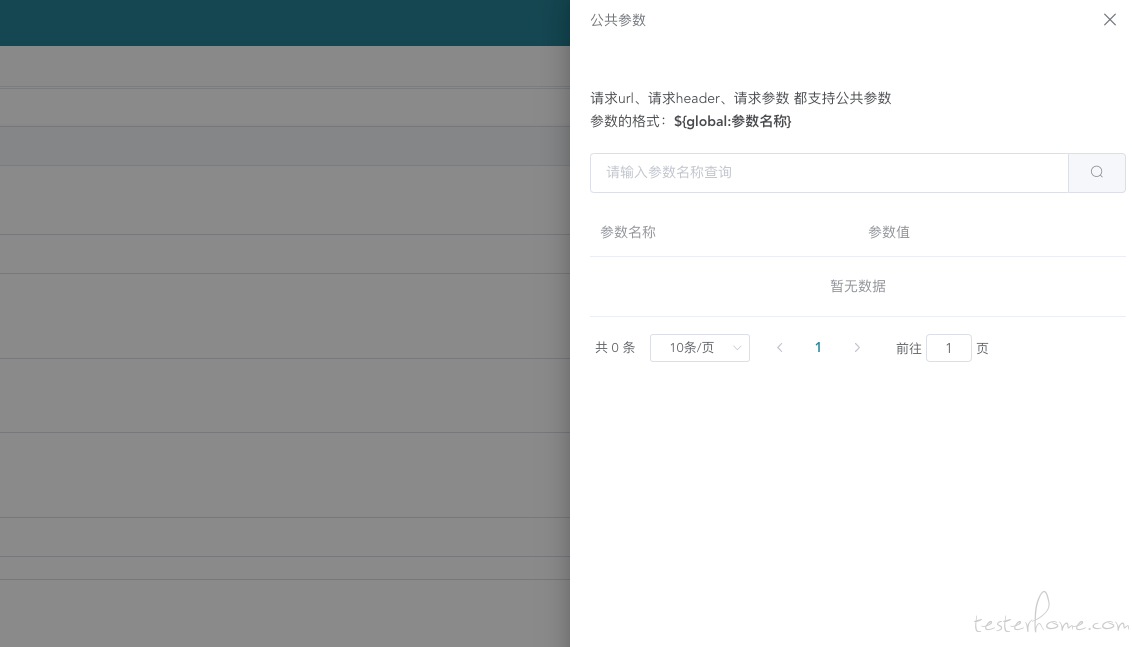
Task: Close the 公共参数 drawer panel
Action: pyautogui.click(x=1110, y=19)
